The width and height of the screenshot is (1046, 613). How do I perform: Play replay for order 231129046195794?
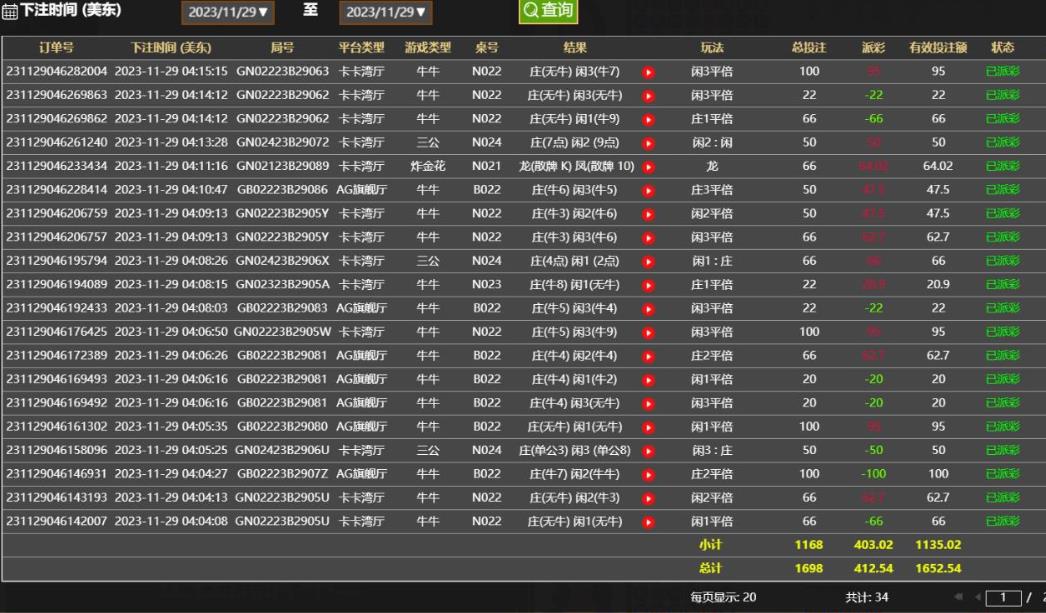coord(648,261)
